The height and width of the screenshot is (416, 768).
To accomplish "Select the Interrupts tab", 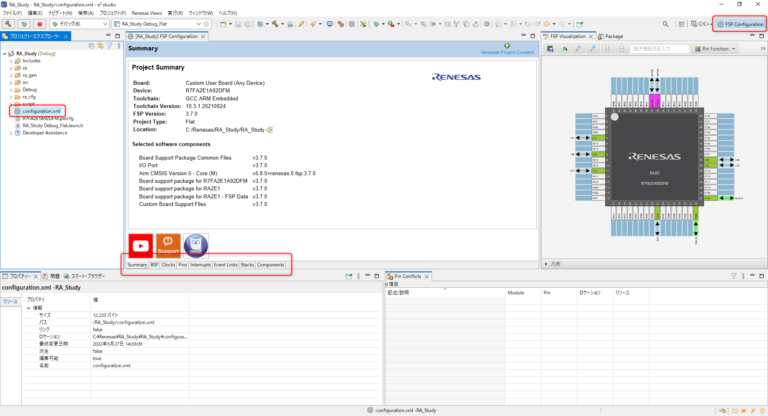I will click(200, 265).
